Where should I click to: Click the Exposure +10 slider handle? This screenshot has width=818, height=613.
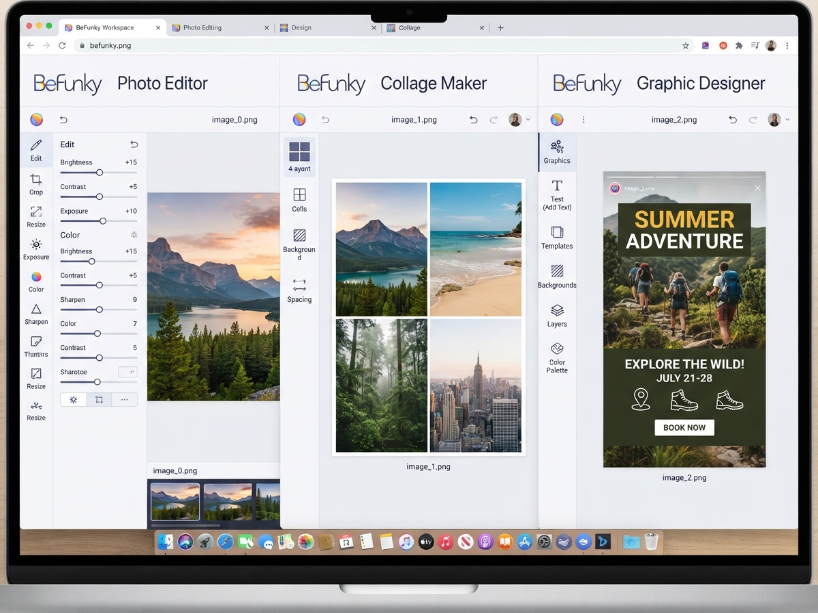(103, 221)
